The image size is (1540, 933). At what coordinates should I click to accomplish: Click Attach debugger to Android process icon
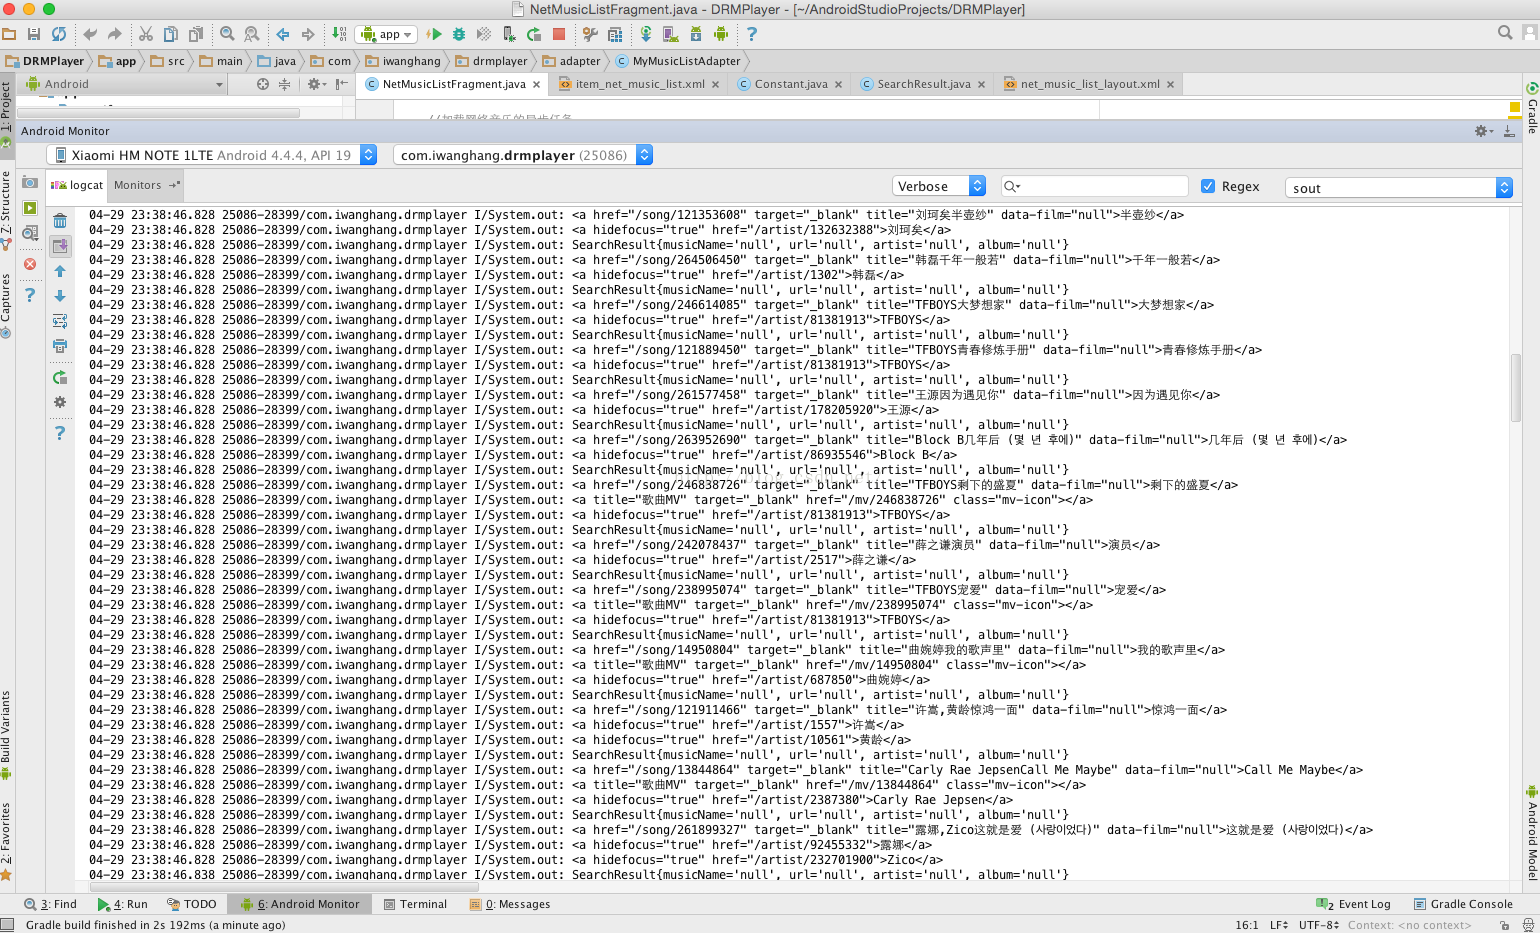point(509,34)
